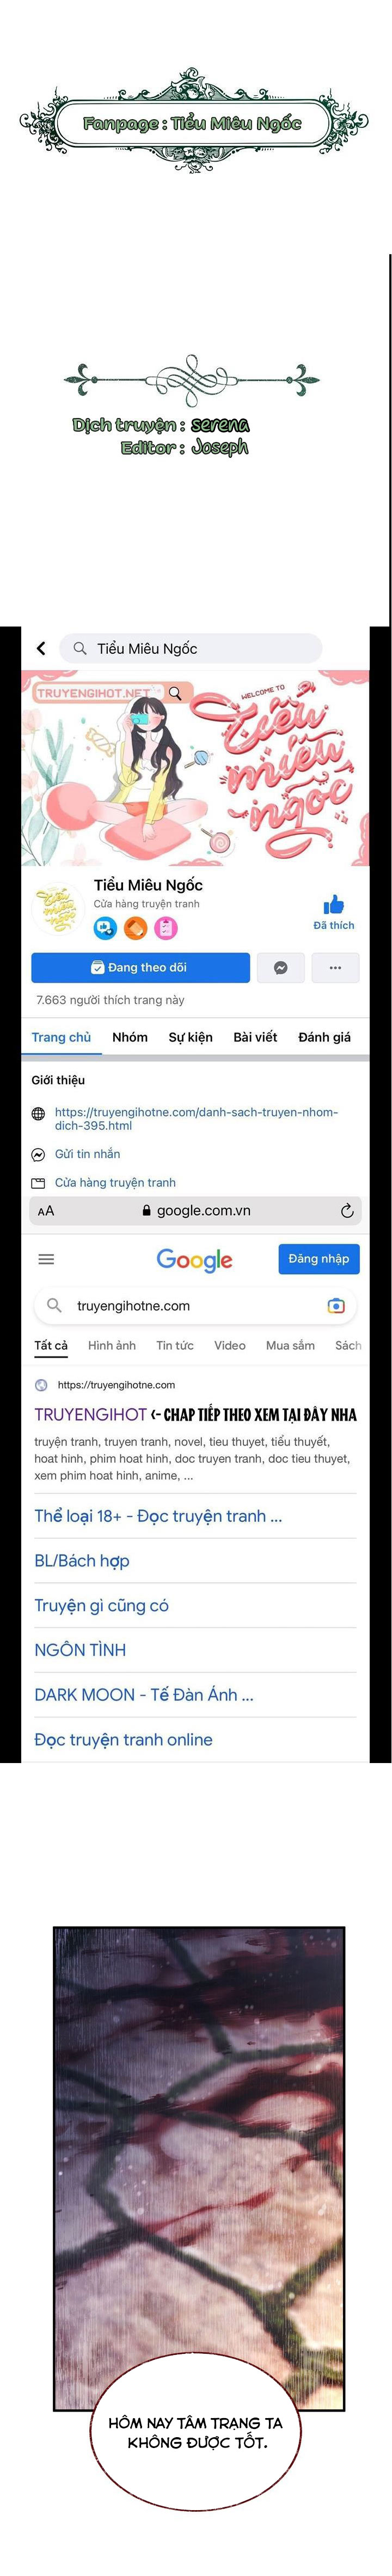Tap the back arrow beside search bar

tap(41, 648)
